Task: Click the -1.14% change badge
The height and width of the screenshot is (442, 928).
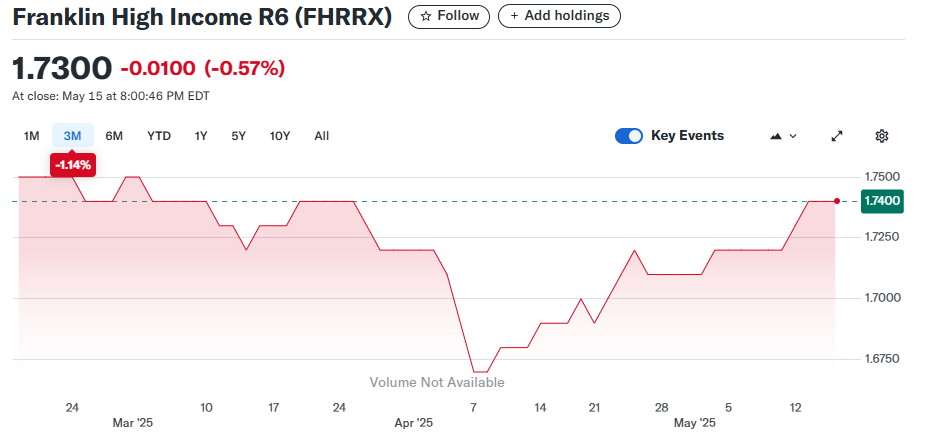Action: point(73,165)
